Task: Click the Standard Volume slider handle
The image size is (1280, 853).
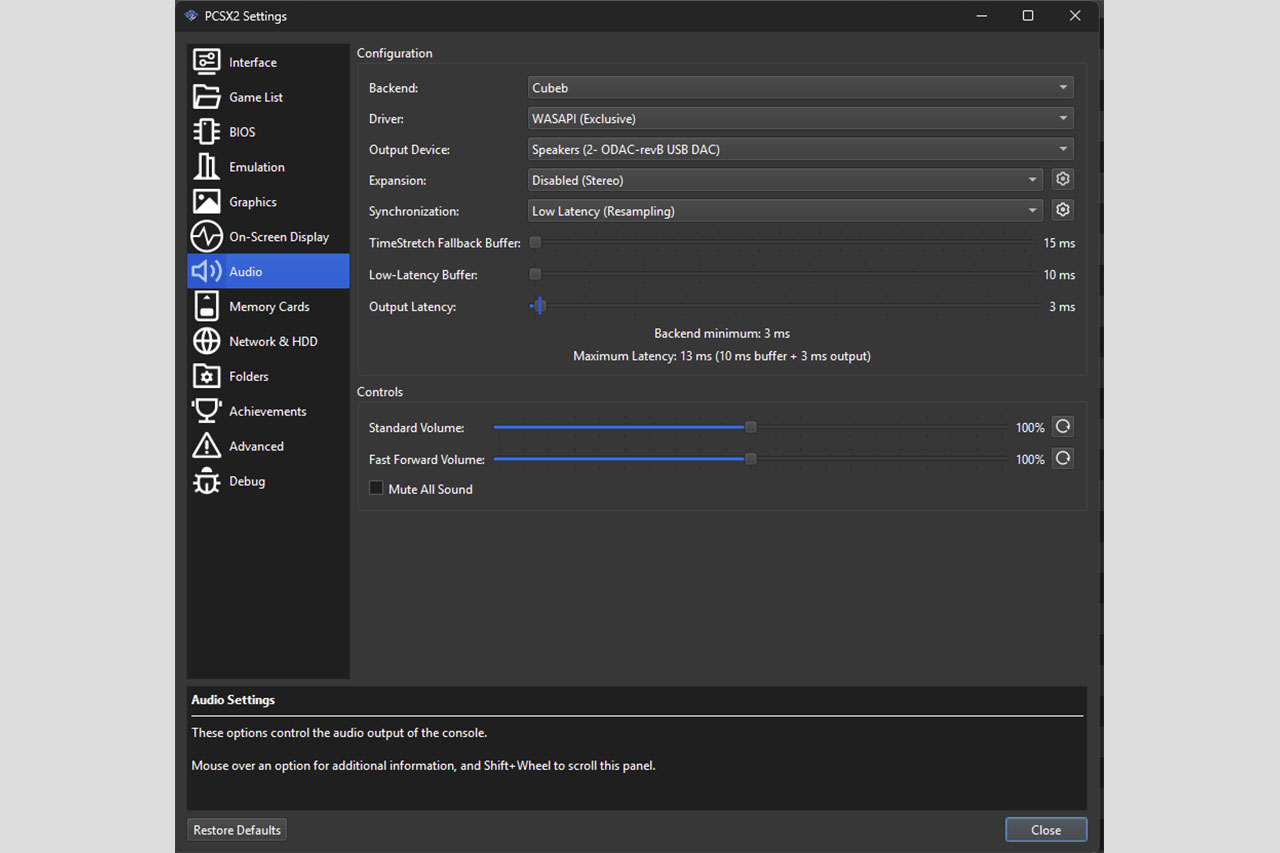Action: (750, 428)
